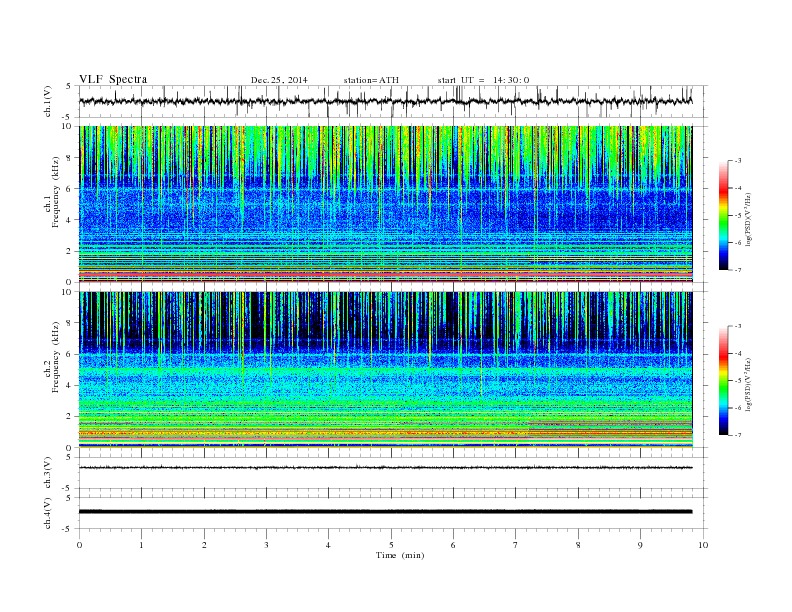792x612 pixels.
Task: Click the ch.1 spectrogram panel
Action: tap(385, 204)
